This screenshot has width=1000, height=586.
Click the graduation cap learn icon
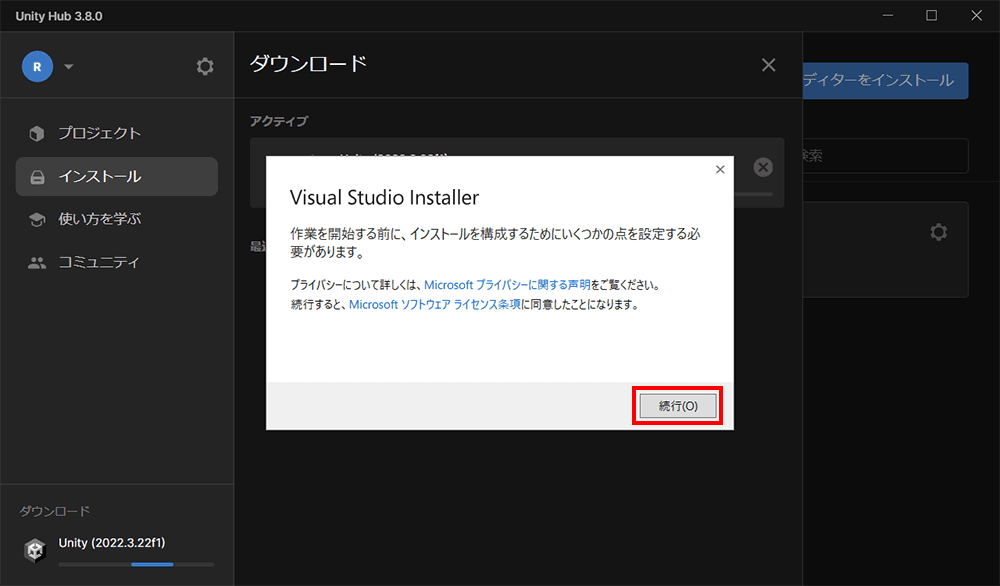tap(37, 219)
